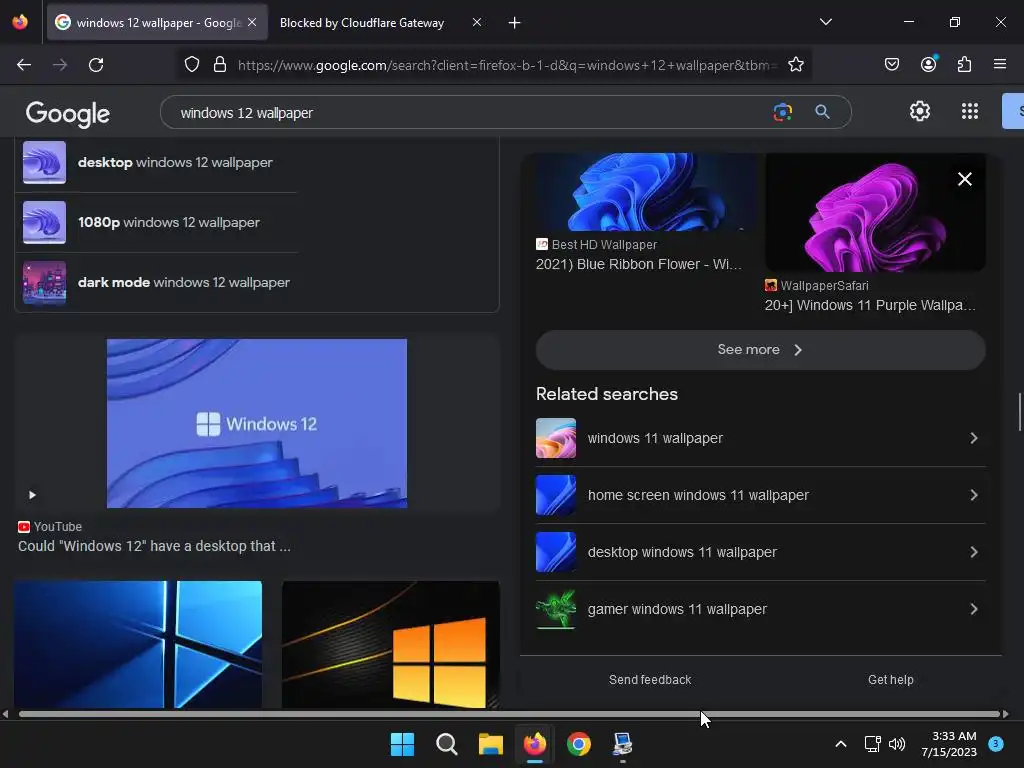This screenshot has width=1024, height=768.
Task: Show hidden system tray icons
Action: 841,744
